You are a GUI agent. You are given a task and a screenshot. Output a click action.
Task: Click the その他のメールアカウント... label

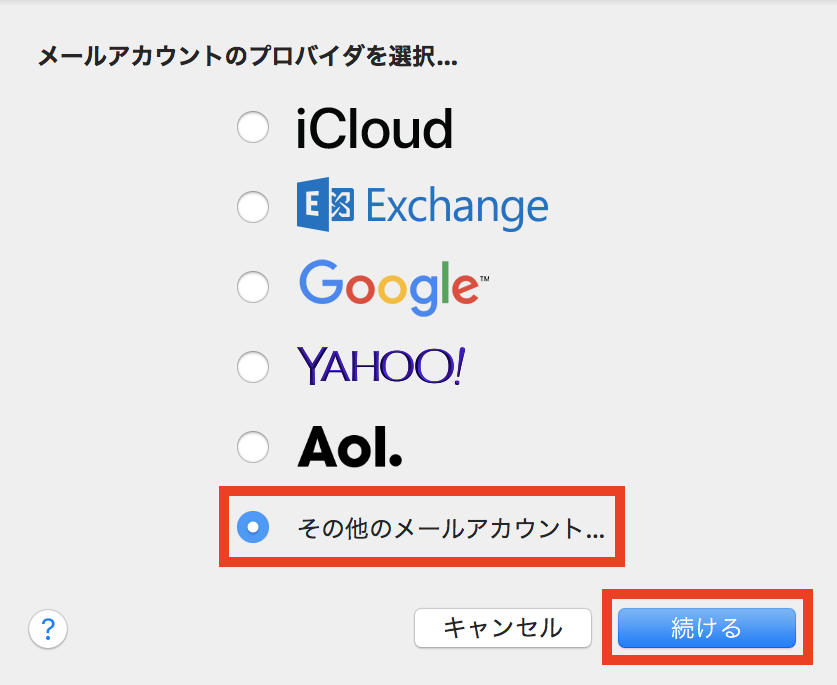pyautogui.click(x=451, y=529)
